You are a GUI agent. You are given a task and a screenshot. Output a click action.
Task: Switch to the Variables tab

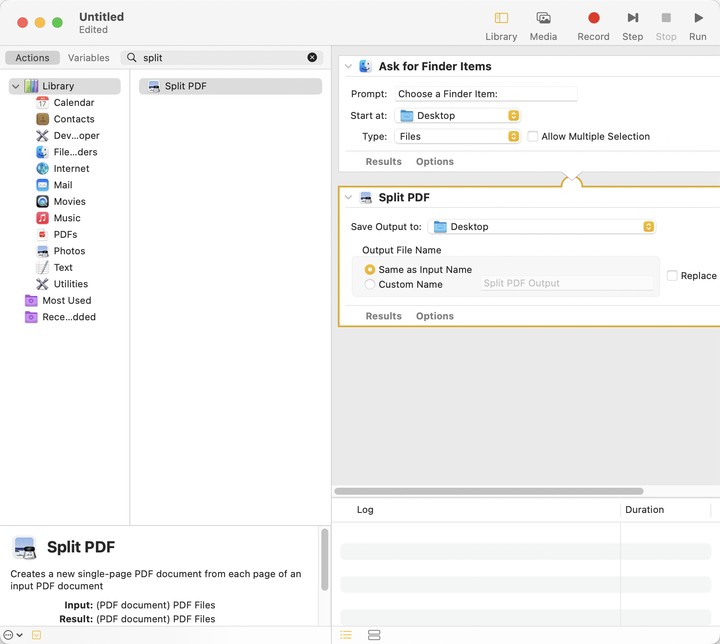tap(88, 58)
